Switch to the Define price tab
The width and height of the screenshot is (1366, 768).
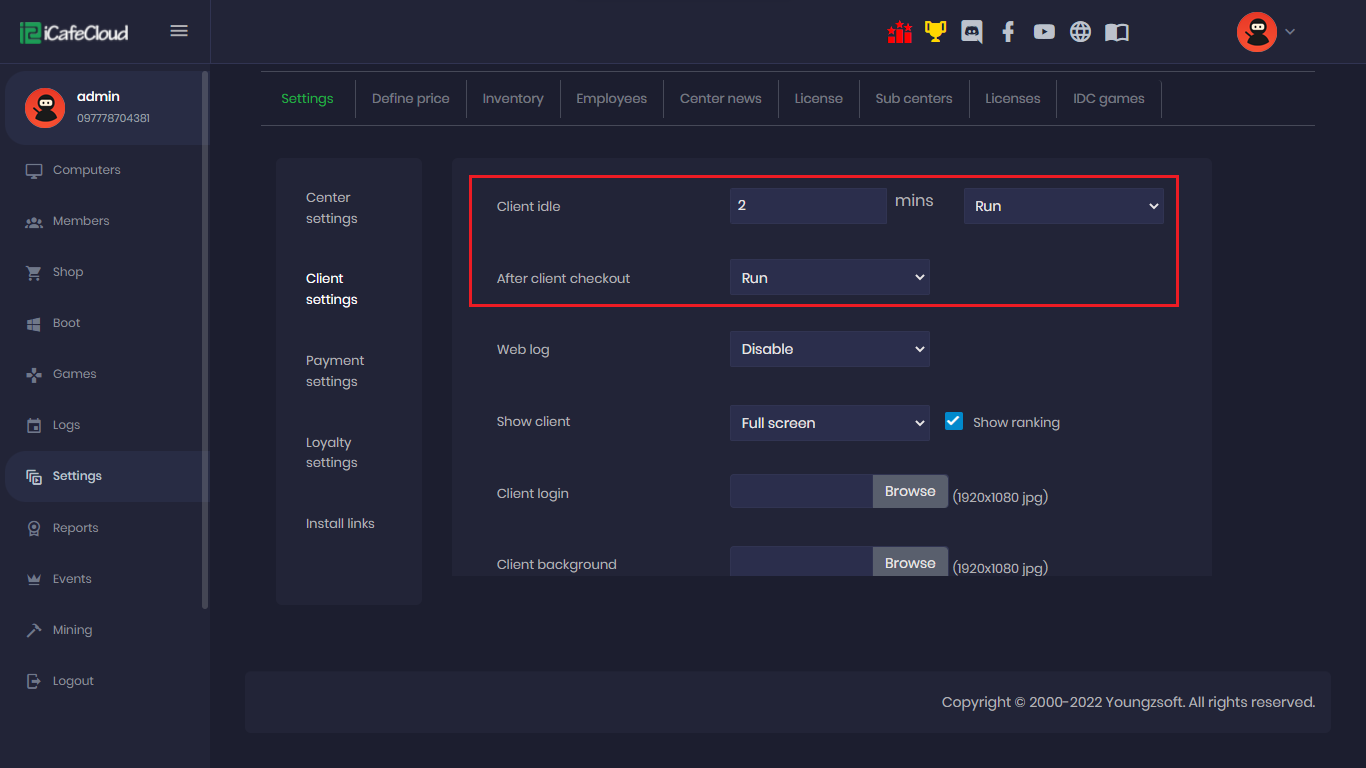point(411,99)
